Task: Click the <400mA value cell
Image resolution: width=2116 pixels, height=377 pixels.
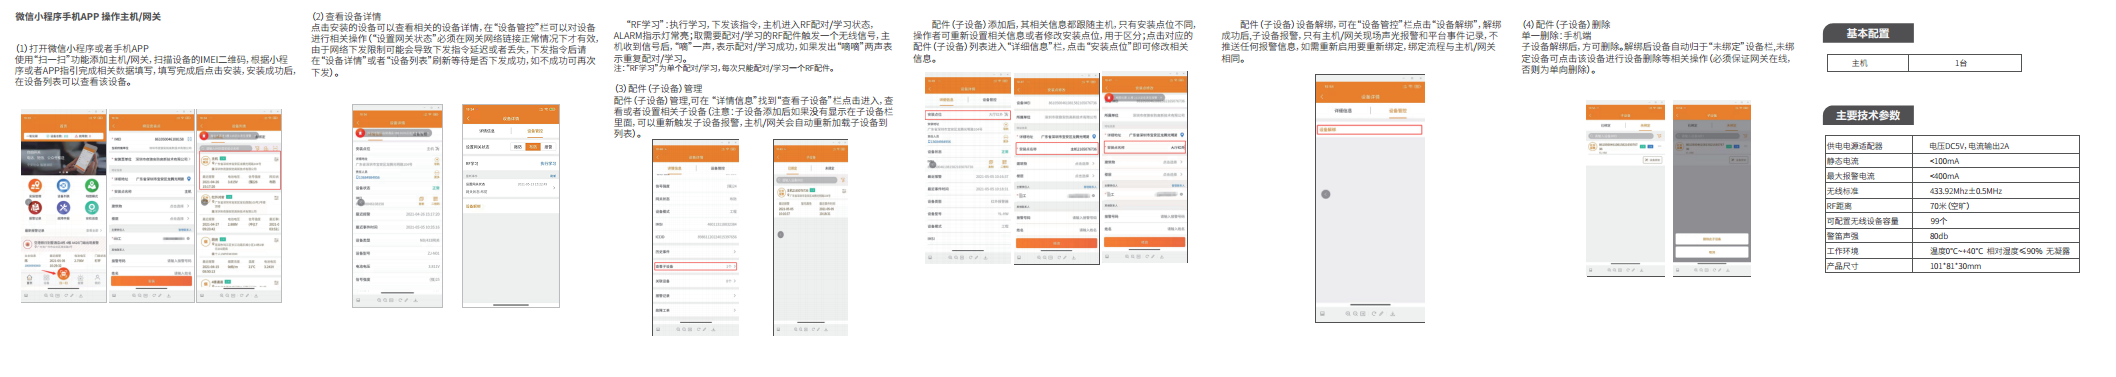Action: (1995, 176)
